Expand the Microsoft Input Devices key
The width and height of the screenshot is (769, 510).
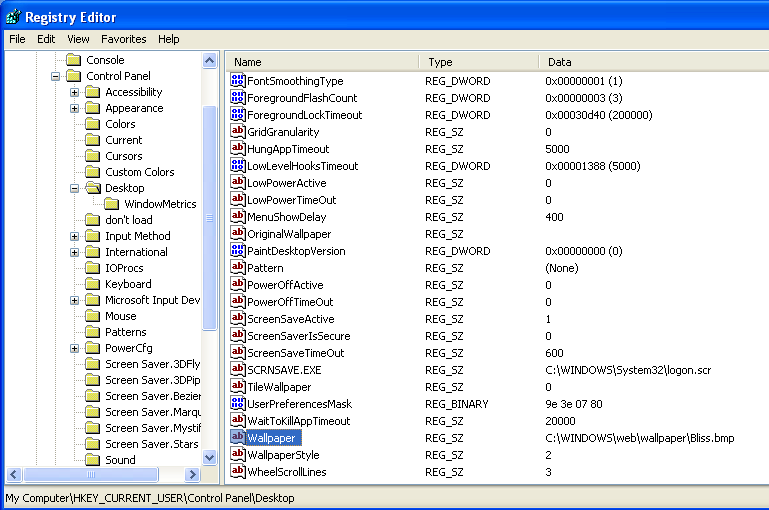[x=75, y=300]
